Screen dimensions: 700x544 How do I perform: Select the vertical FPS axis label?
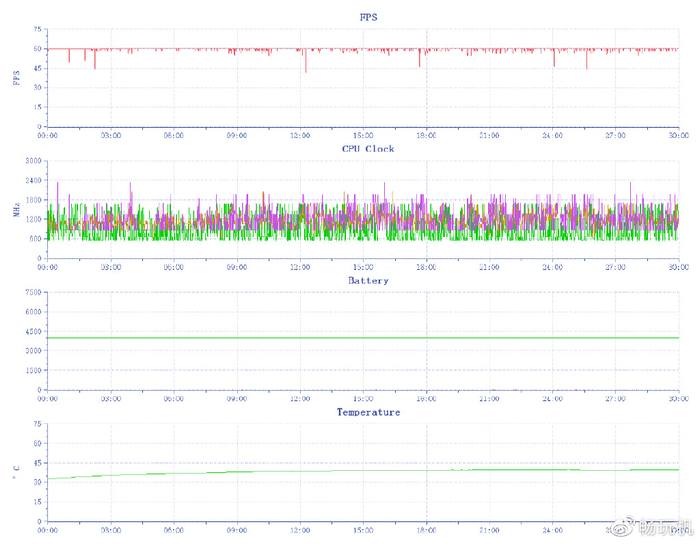pyautogui.click(x=17, y=78)
